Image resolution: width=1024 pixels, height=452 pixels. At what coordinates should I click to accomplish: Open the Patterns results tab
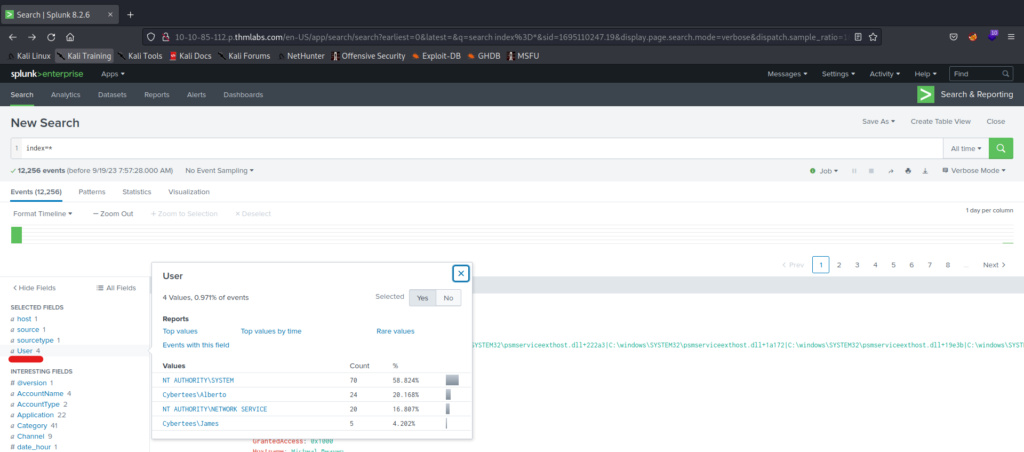tap(91, 192)
